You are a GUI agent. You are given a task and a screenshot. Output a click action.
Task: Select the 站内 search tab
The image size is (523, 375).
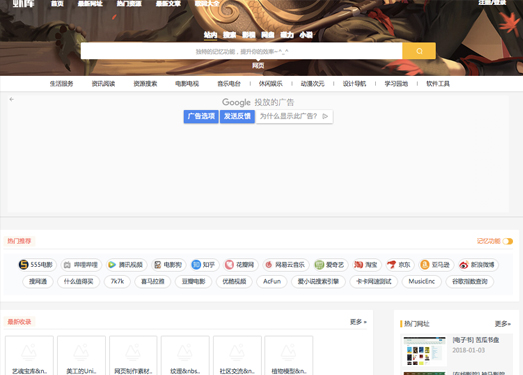[x=210, y=35]
